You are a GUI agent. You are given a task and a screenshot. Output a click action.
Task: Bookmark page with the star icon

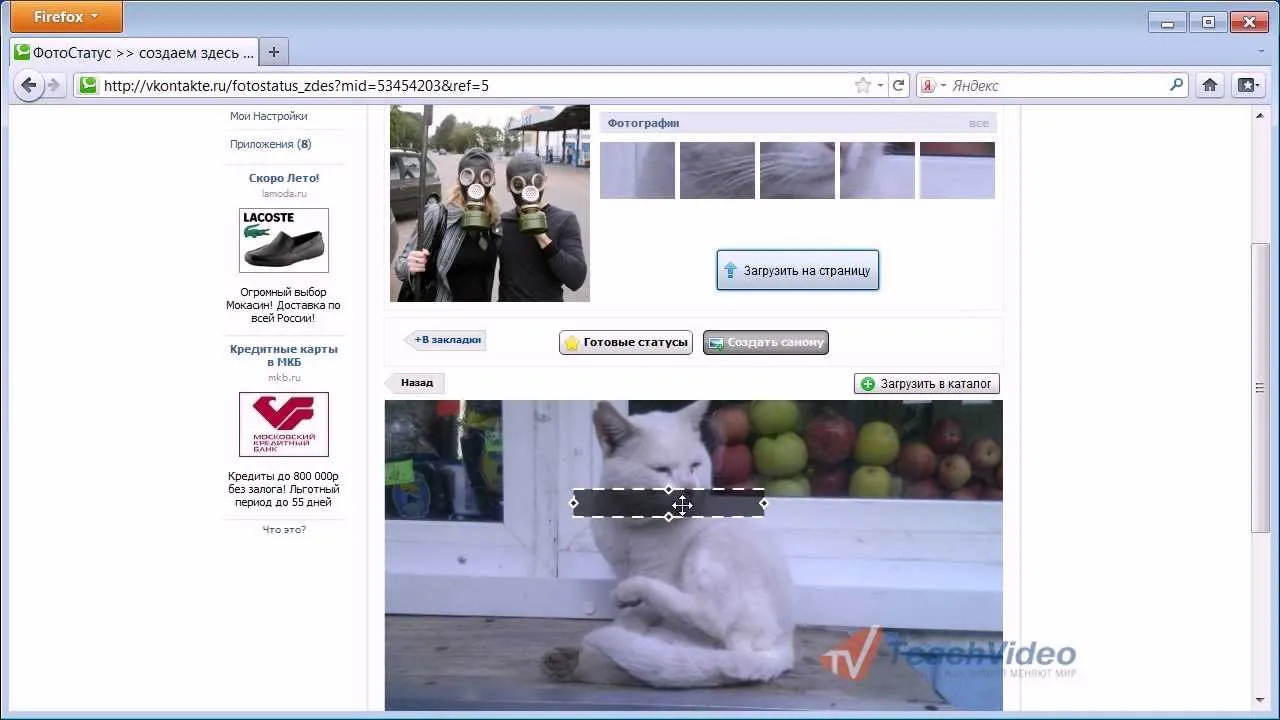tap(862, 85)
